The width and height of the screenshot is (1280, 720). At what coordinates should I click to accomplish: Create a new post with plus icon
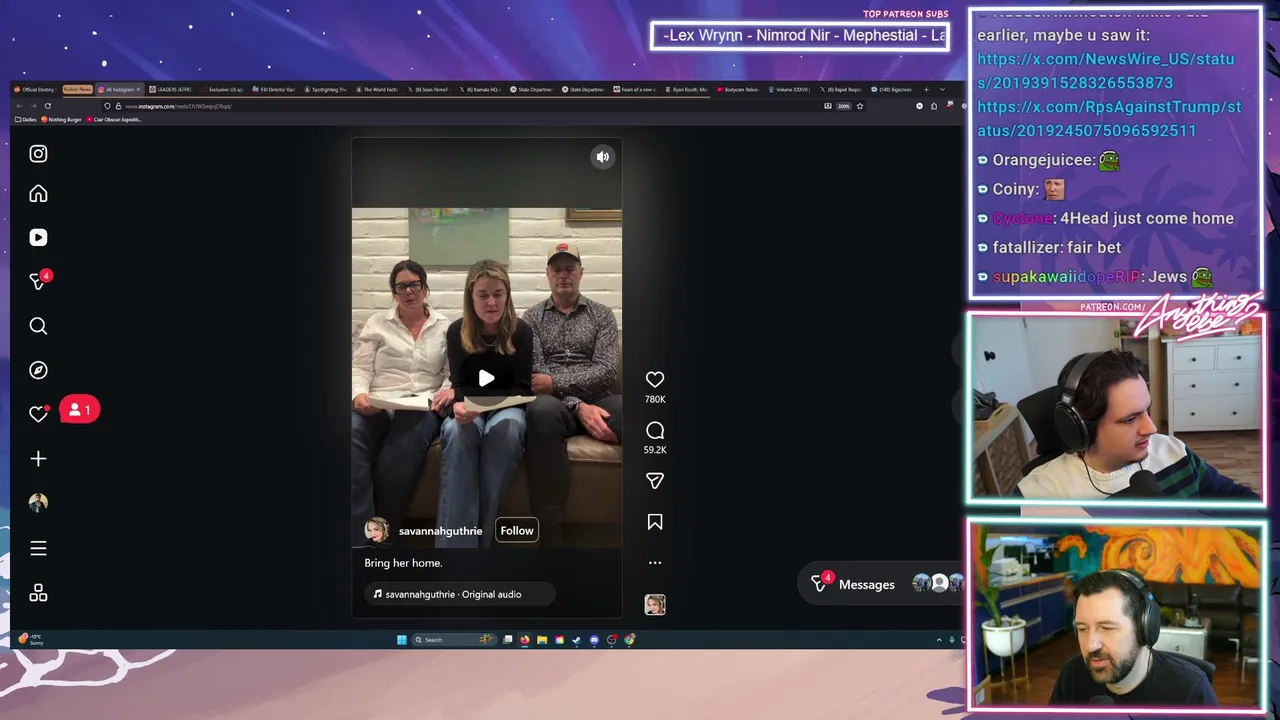coord(38,459)
